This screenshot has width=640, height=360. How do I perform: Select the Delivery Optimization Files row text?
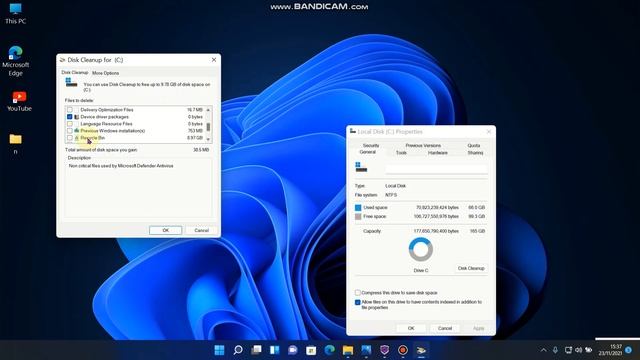coord(107,110)
